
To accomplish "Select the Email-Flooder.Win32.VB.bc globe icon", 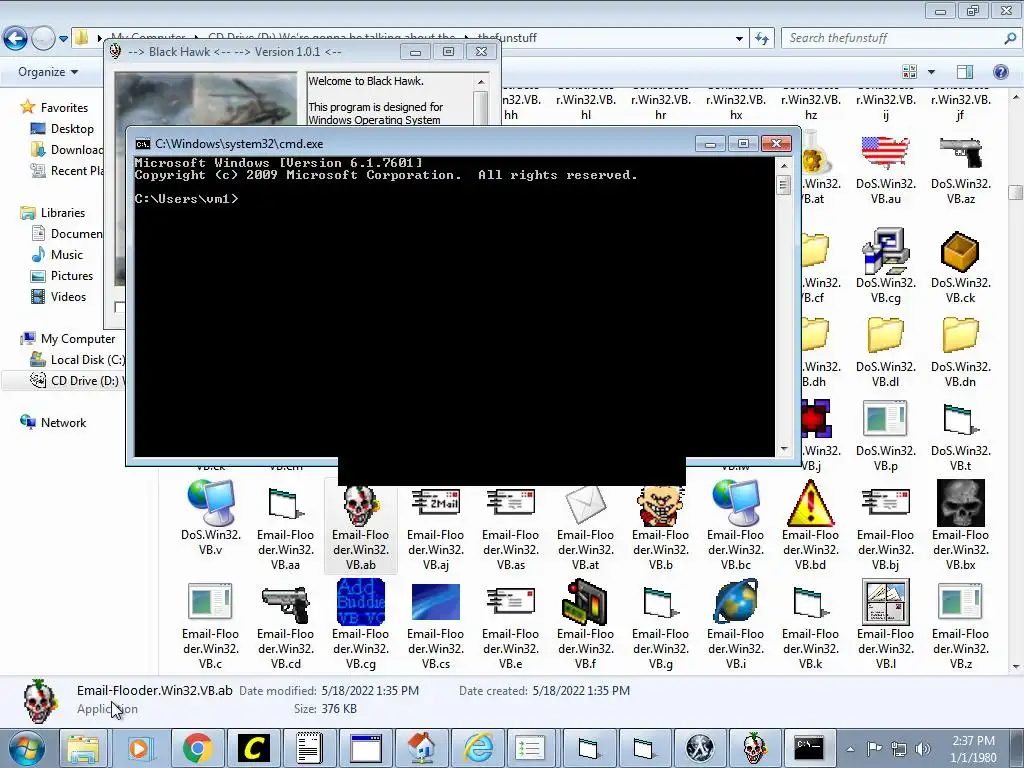I will point(735,503).
